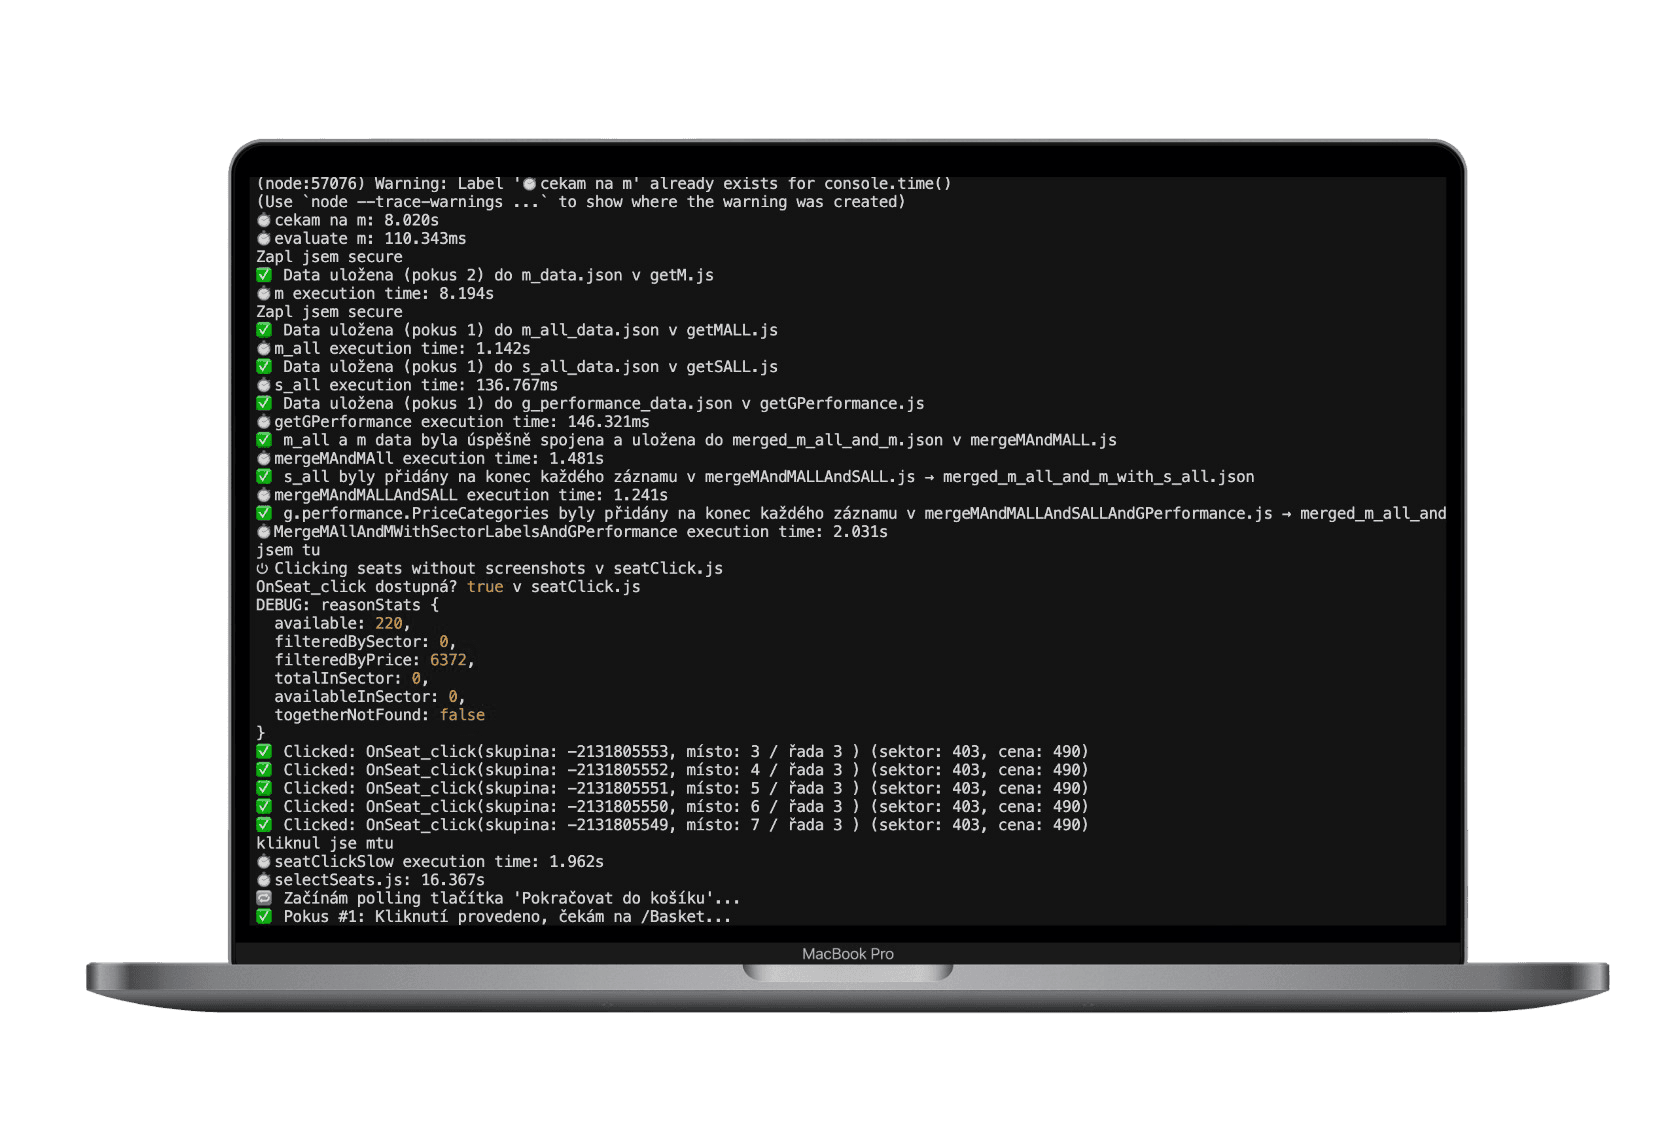Click green checkmark on m_all_data.json line
The image size is (1660, 1122).
pos(264,330)
